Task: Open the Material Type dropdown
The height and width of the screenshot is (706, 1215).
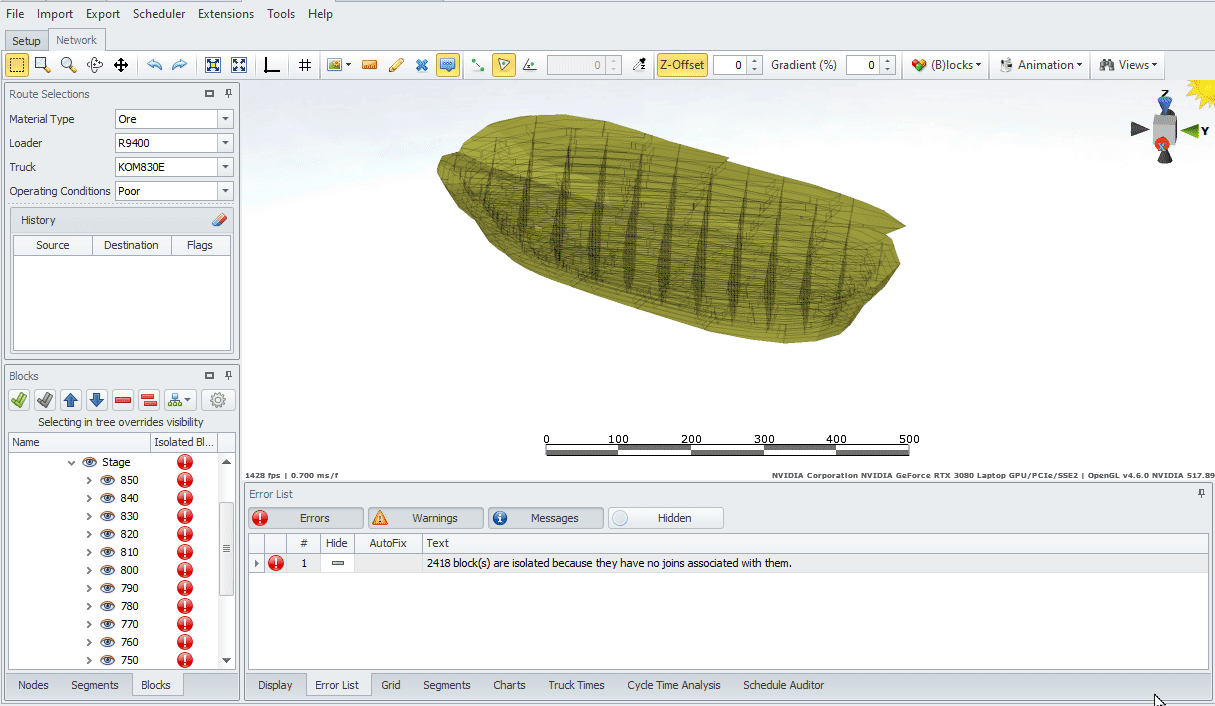Action: click(x=225, y=119)
